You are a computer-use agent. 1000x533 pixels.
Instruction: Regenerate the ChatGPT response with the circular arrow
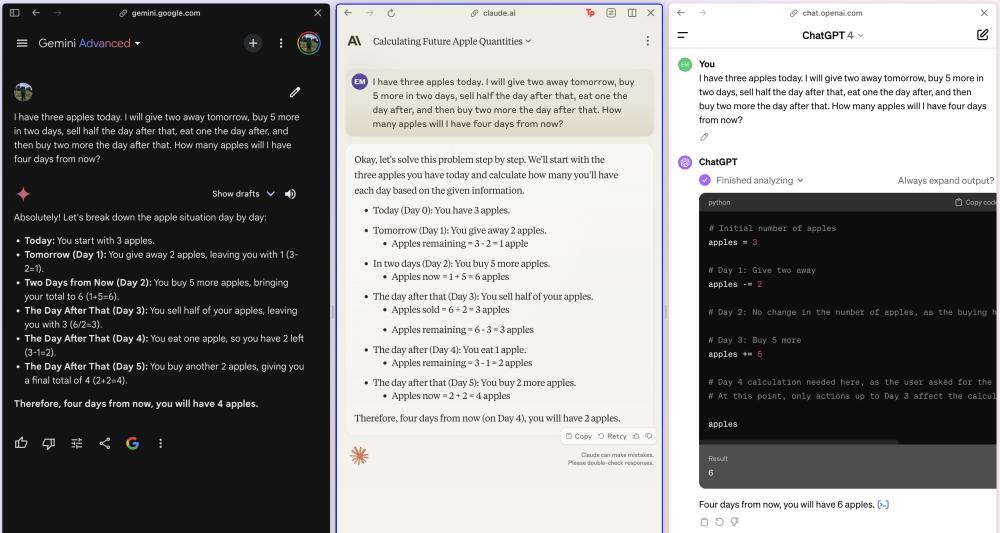click(x=719, y=522)
